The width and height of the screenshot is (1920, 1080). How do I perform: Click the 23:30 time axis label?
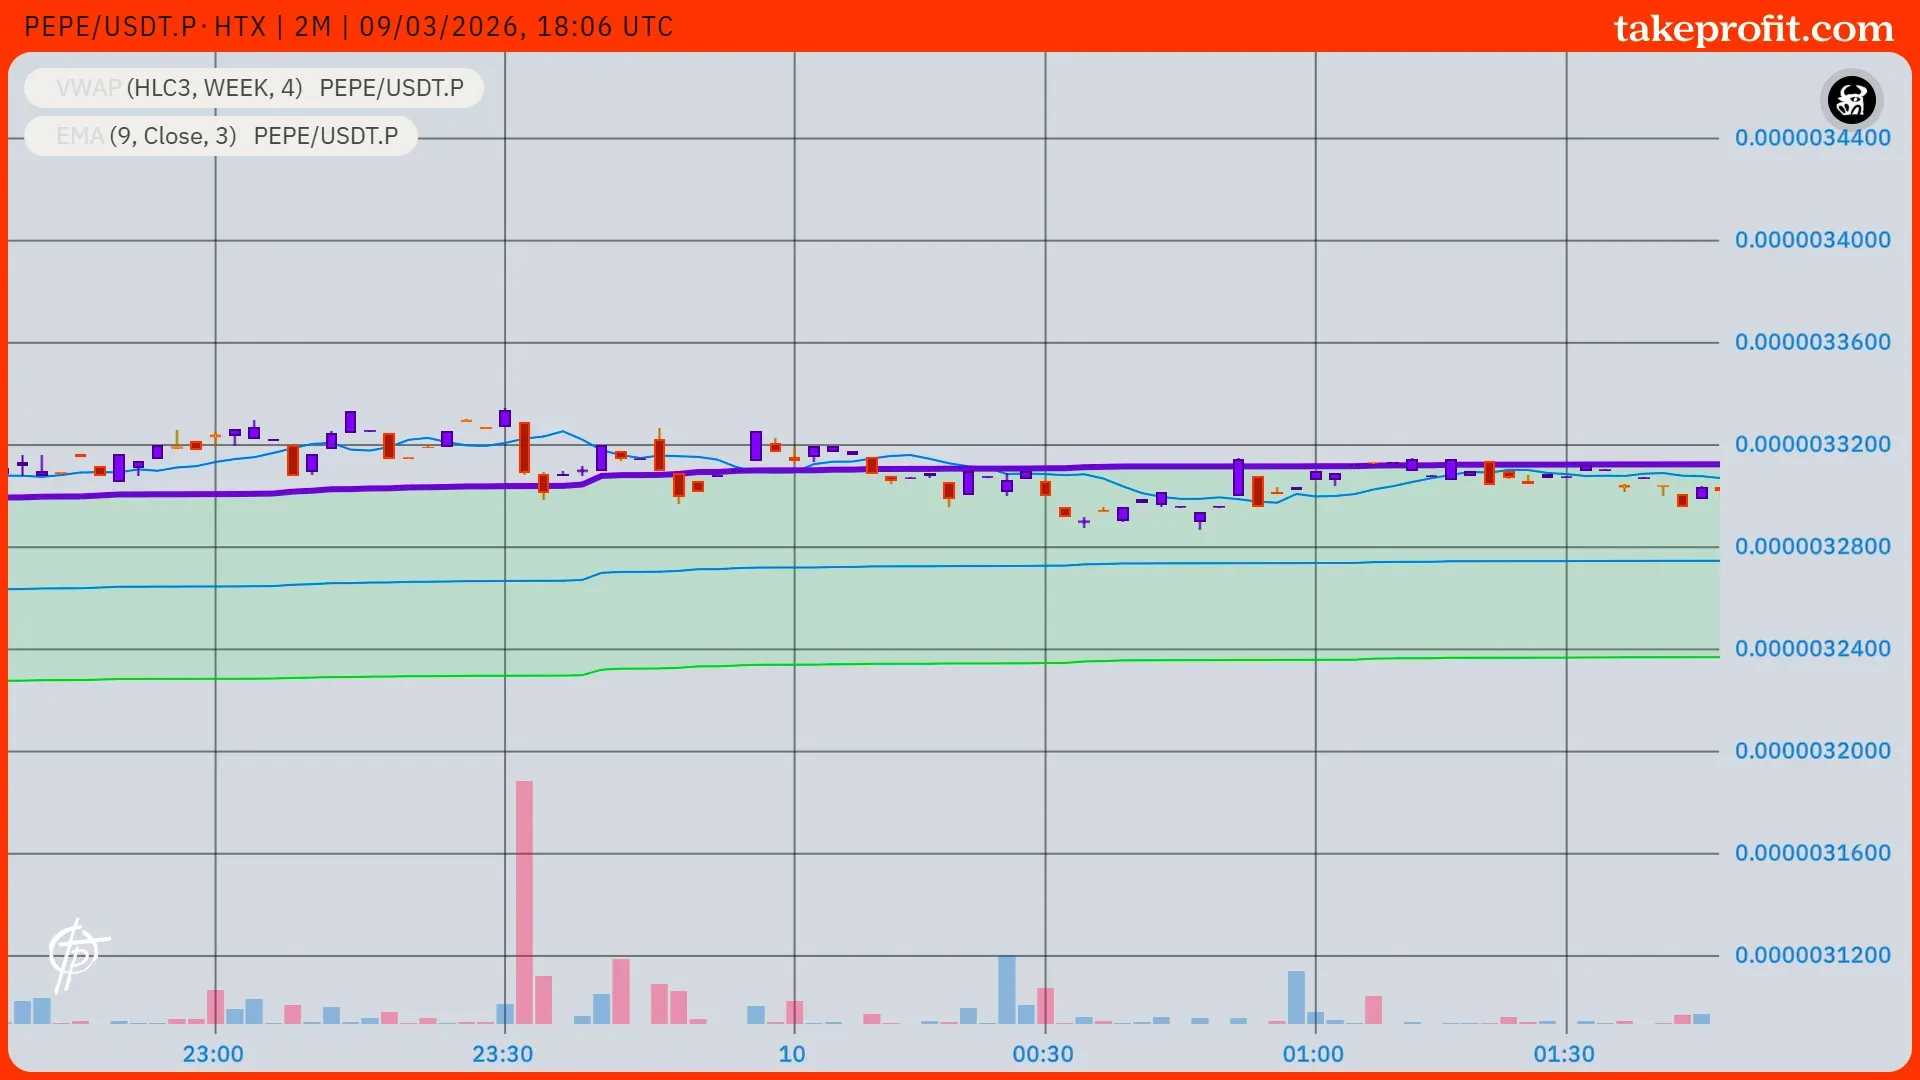503,1054
